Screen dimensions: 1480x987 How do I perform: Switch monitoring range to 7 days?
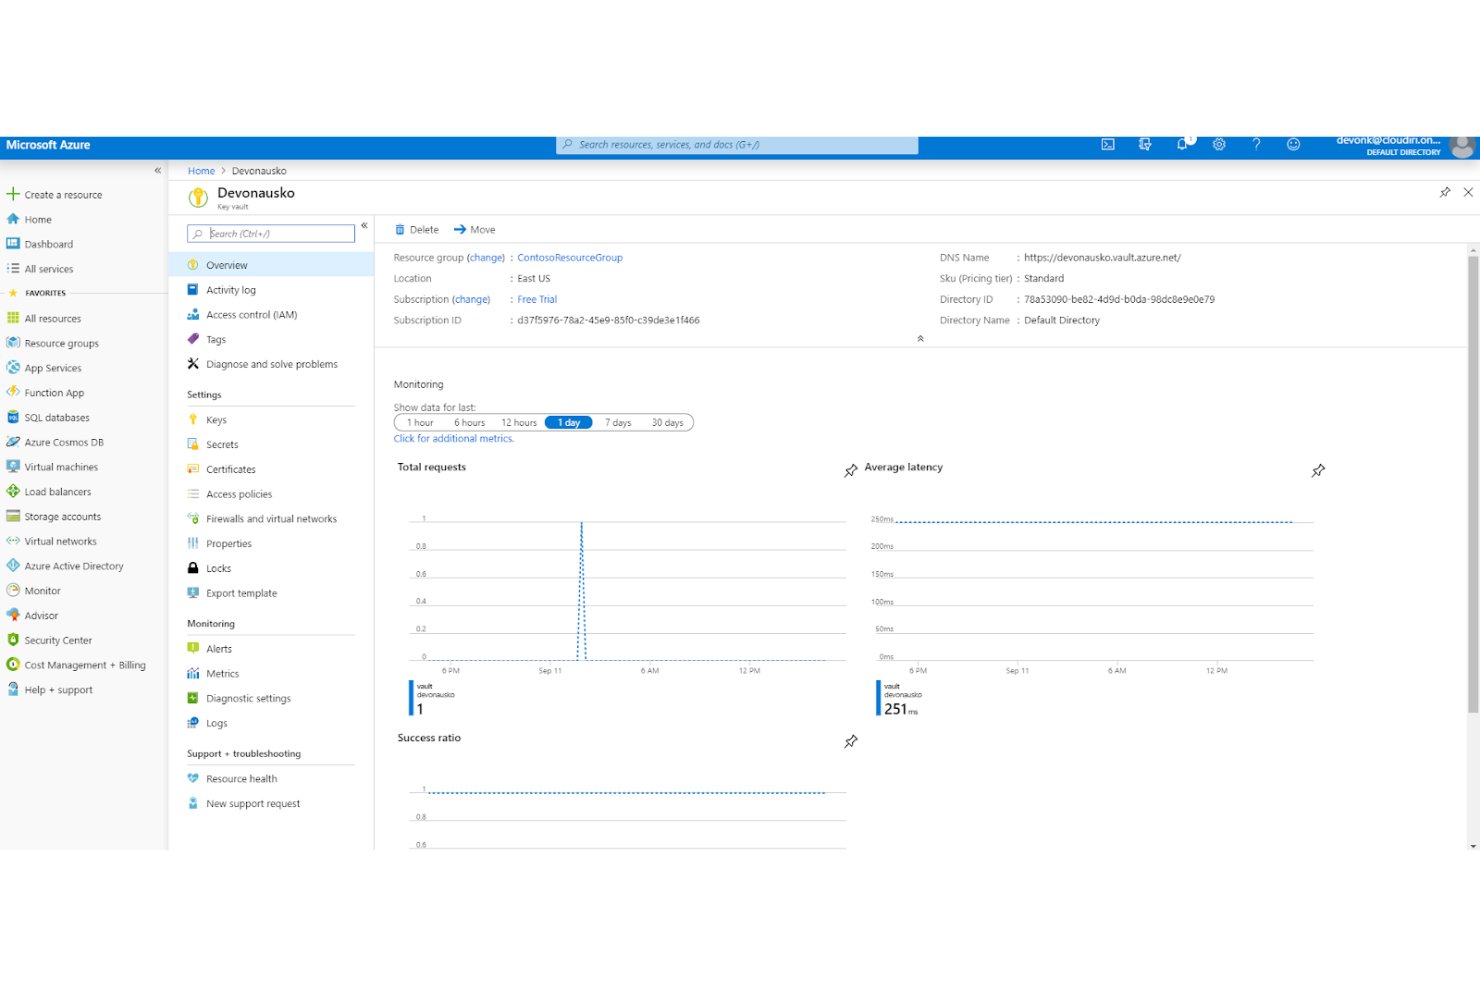click(617, 422)
